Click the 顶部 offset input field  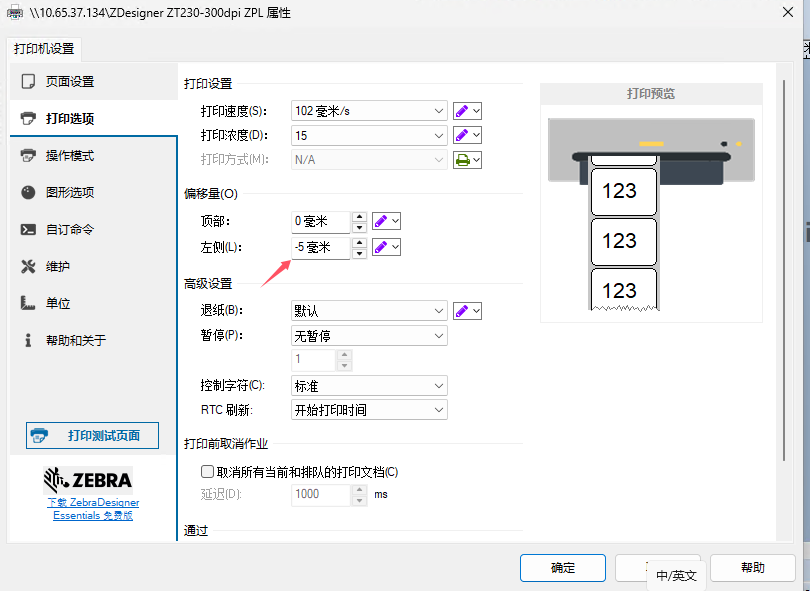click(321, 222)
